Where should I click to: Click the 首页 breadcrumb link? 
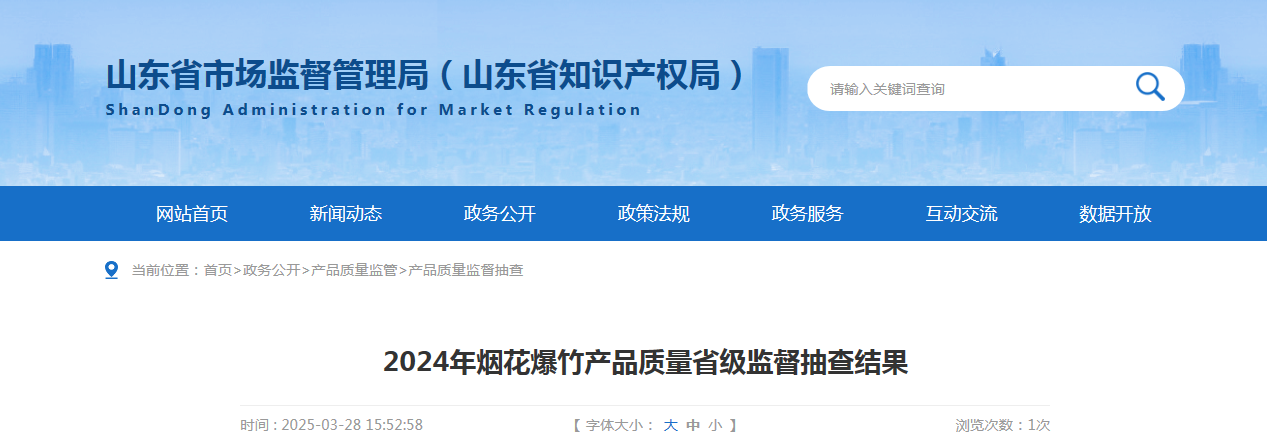pos(218,270)
